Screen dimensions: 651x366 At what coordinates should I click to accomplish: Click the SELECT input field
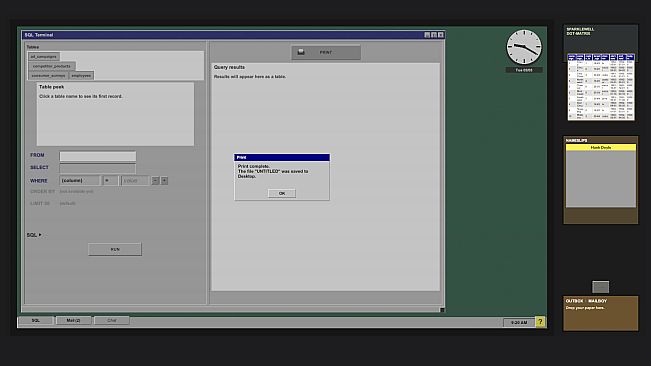pos(98,168)
